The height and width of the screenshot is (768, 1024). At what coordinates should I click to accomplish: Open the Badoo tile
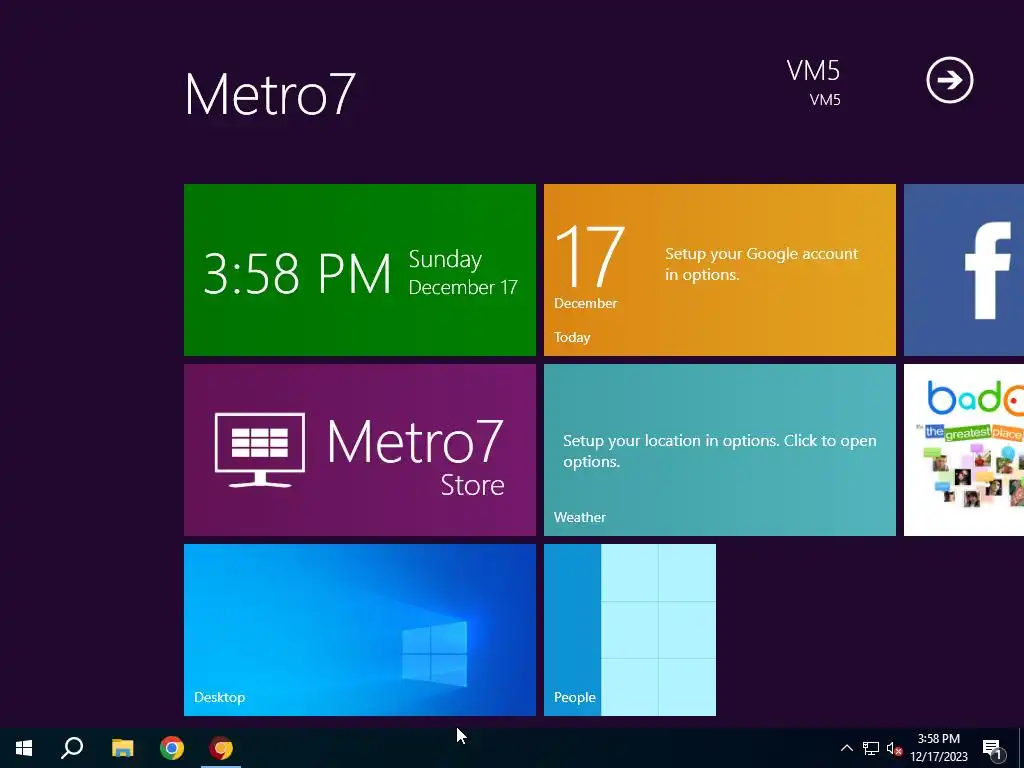[964, 450]
